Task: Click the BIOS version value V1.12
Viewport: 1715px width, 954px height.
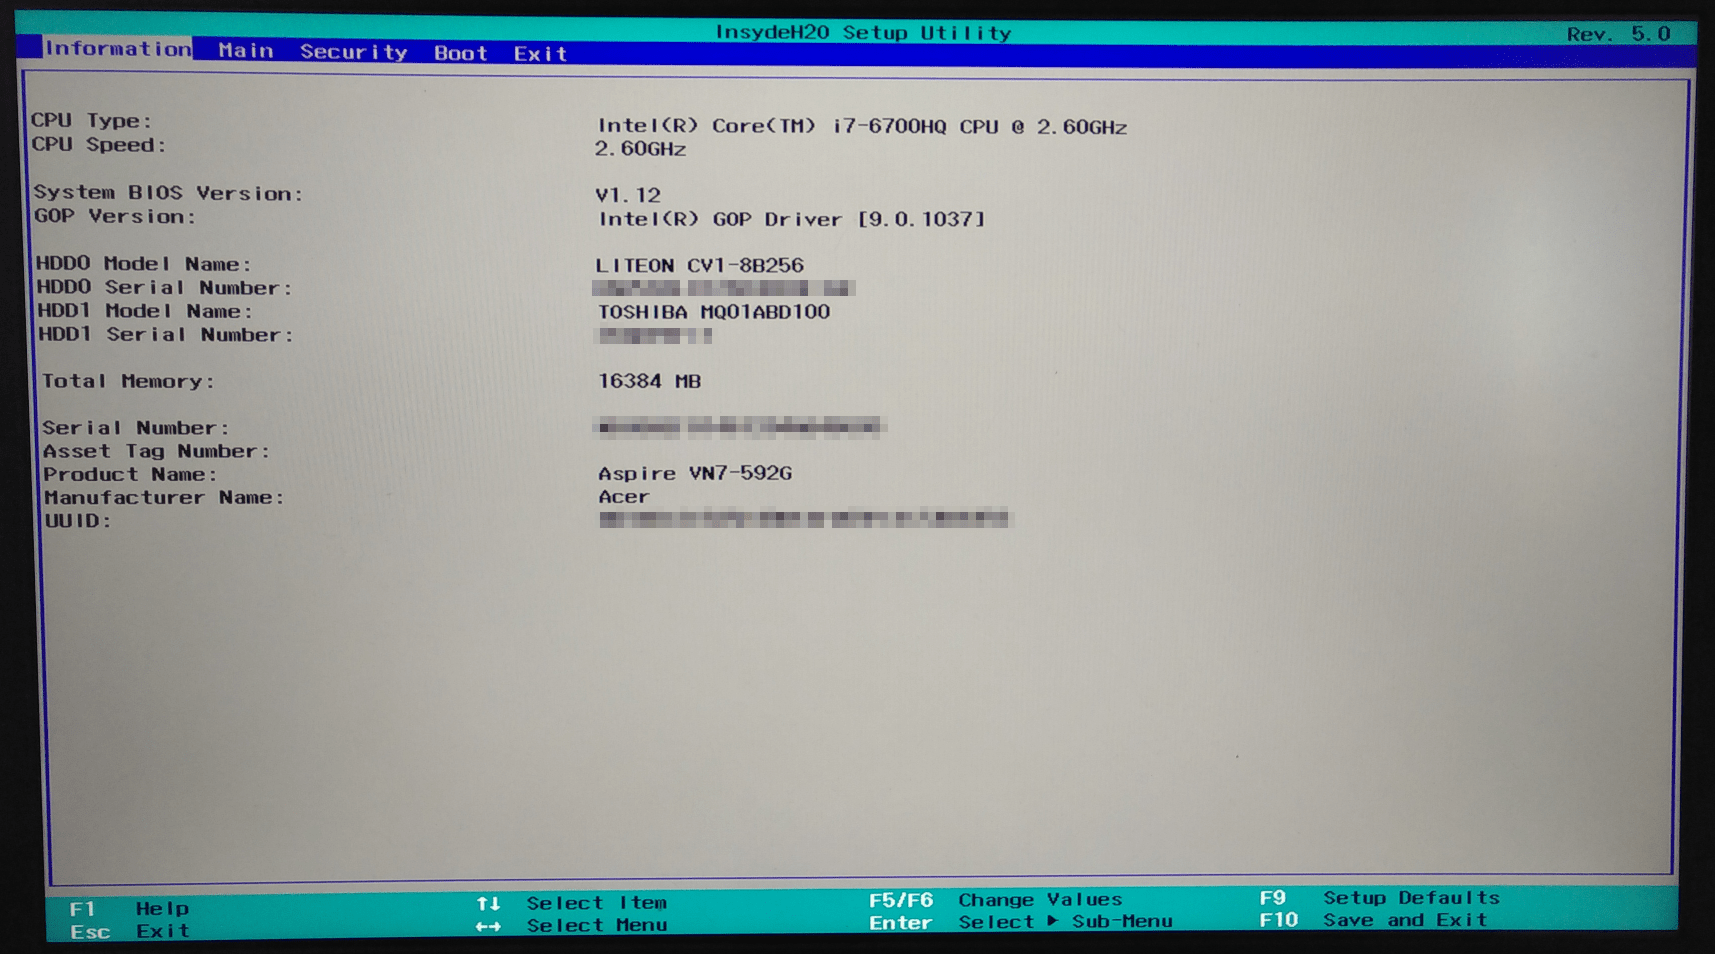Action: point(628,195)
